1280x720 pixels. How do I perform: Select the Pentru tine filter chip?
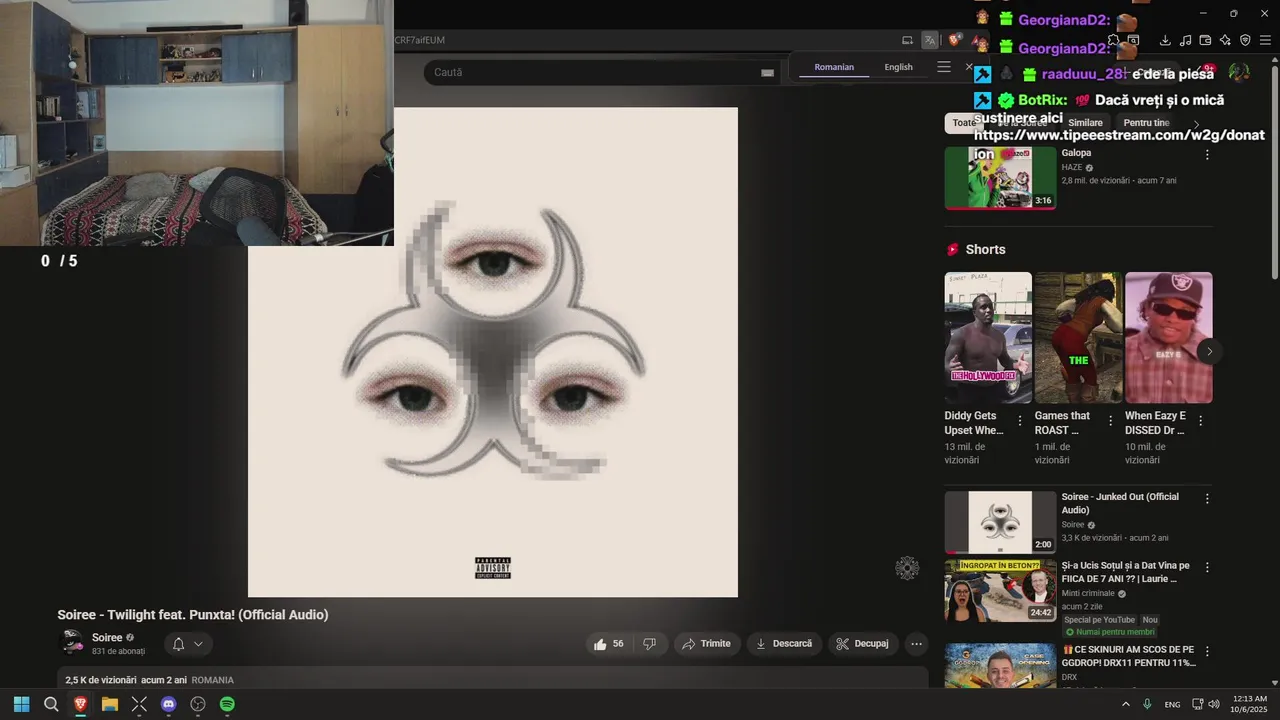pos(1146,123)
